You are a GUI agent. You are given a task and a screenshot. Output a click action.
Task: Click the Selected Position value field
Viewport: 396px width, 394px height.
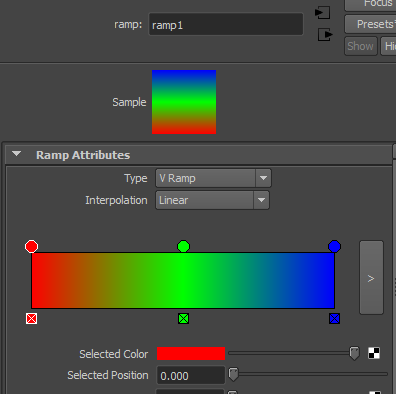click(191, 375)
